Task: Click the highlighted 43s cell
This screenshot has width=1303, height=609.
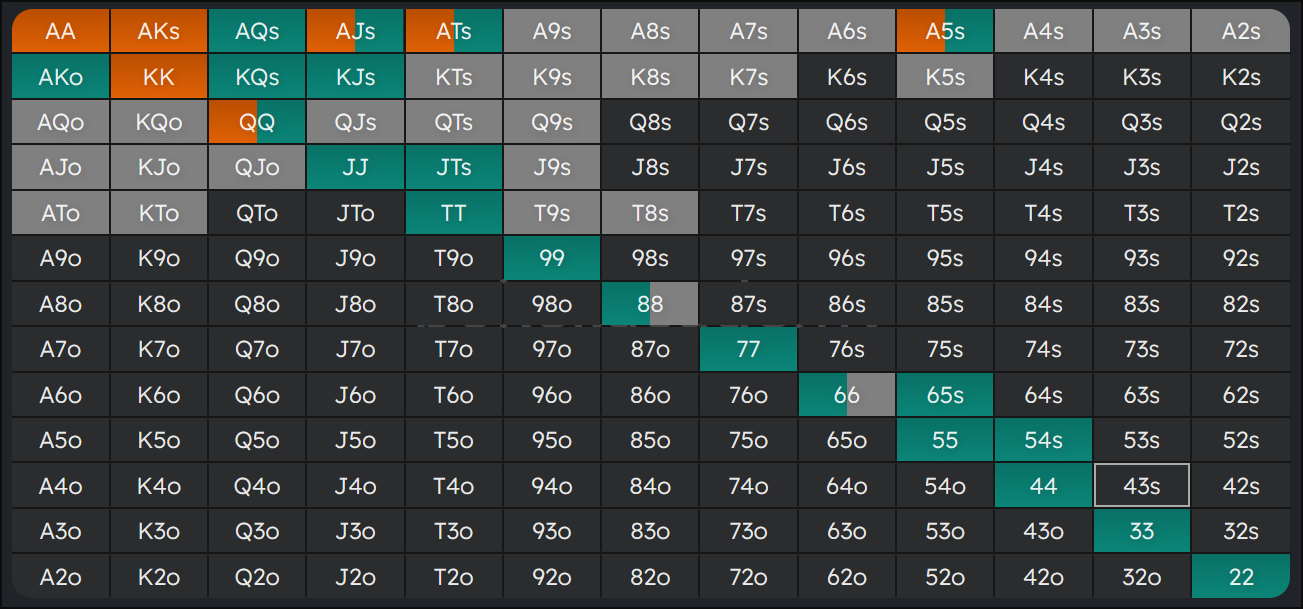Action: [x=1141, y=486]
